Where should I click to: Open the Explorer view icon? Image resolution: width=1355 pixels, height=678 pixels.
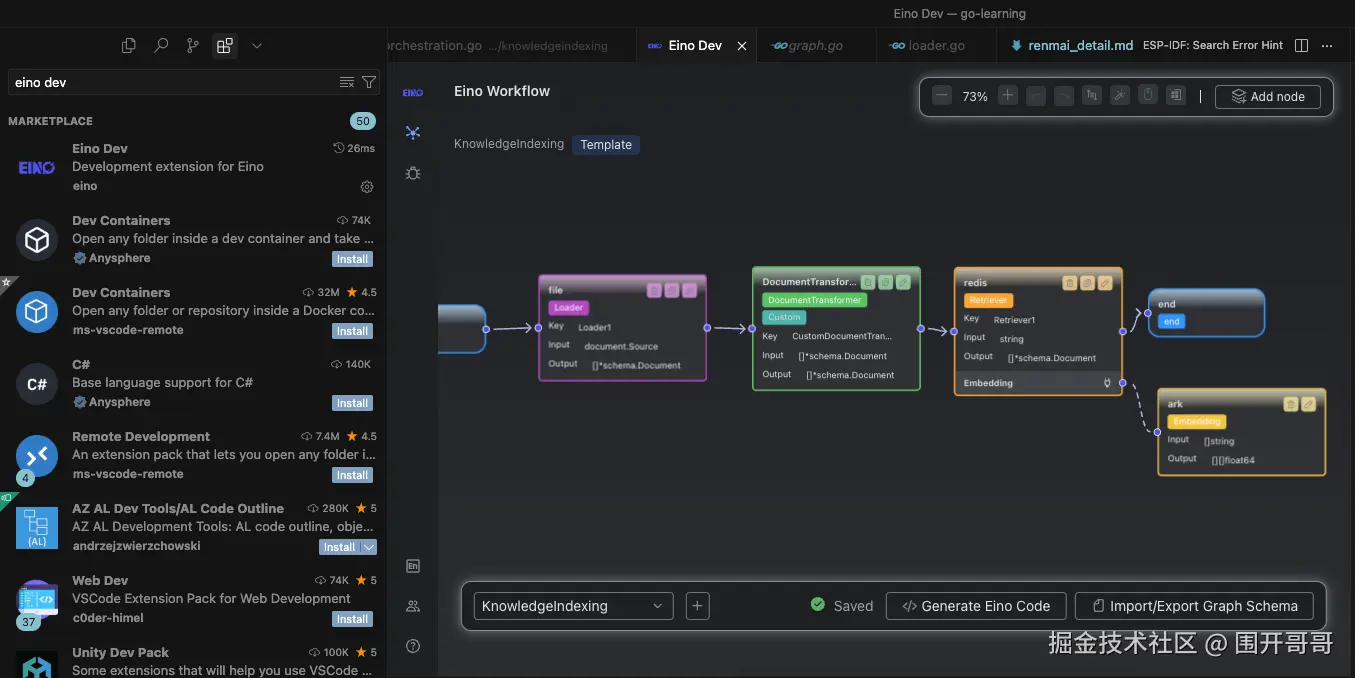129,46
